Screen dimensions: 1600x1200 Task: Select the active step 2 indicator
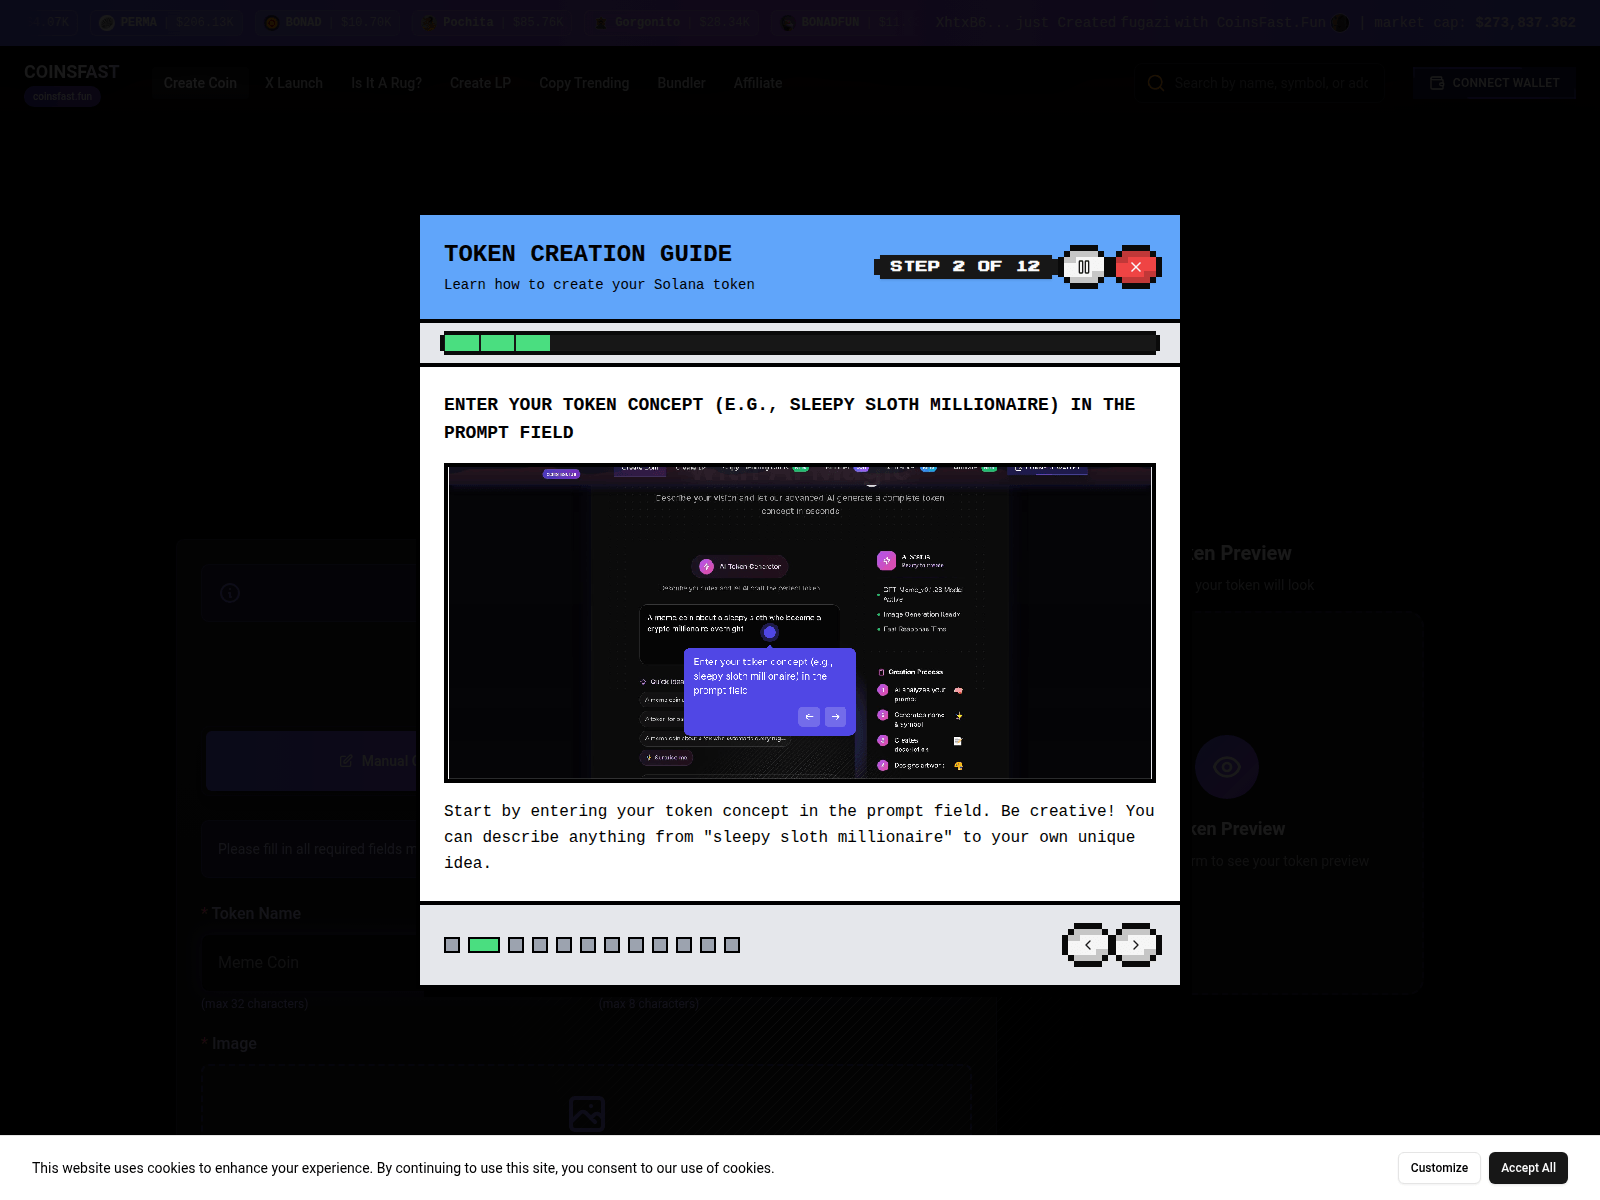coord(484,945)
